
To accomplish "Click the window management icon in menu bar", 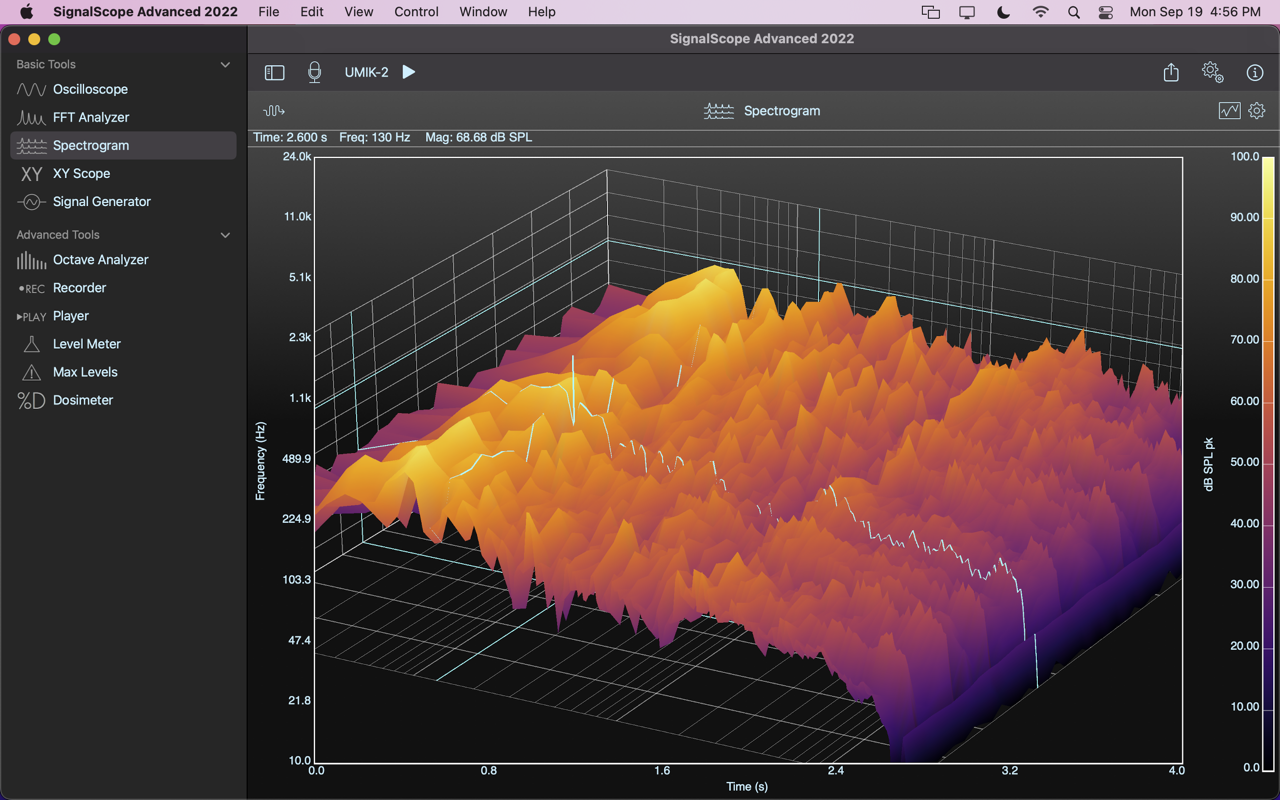I will point(930,12).
